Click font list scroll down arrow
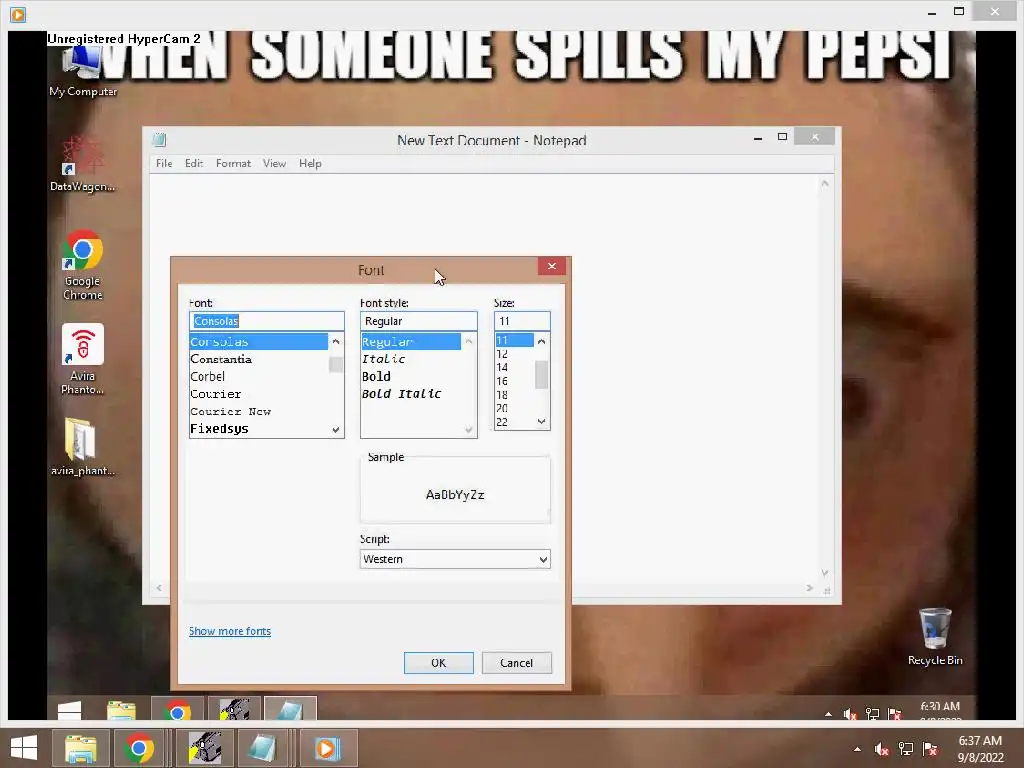This screenshot has height=768, width=1024. coord(336,430)
